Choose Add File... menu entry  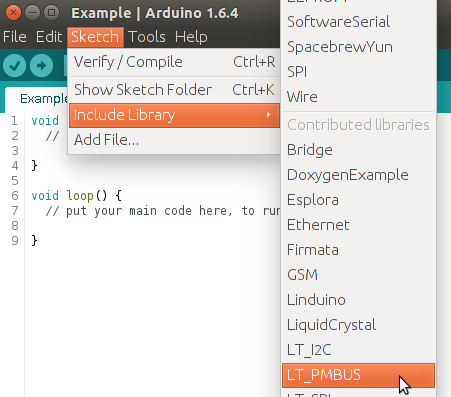pyautogui.click(x=174, y=140)
